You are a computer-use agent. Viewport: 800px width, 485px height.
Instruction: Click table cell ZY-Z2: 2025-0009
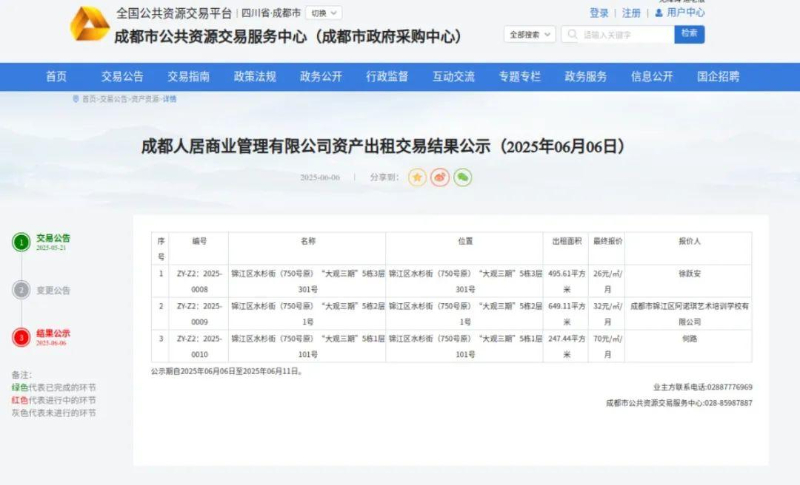pos(199,314)
